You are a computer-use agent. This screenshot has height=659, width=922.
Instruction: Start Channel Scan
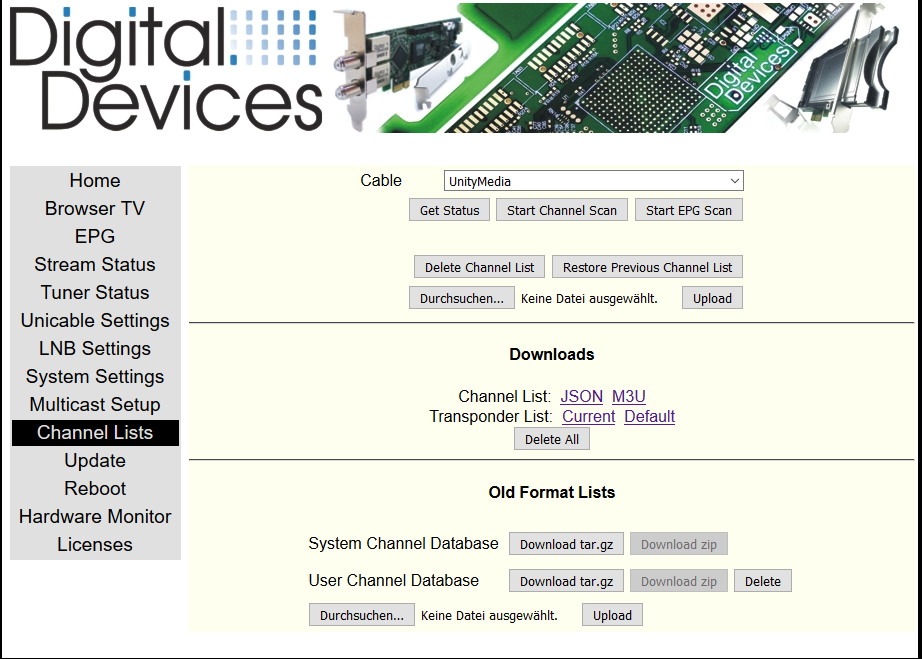coord(562,210)
